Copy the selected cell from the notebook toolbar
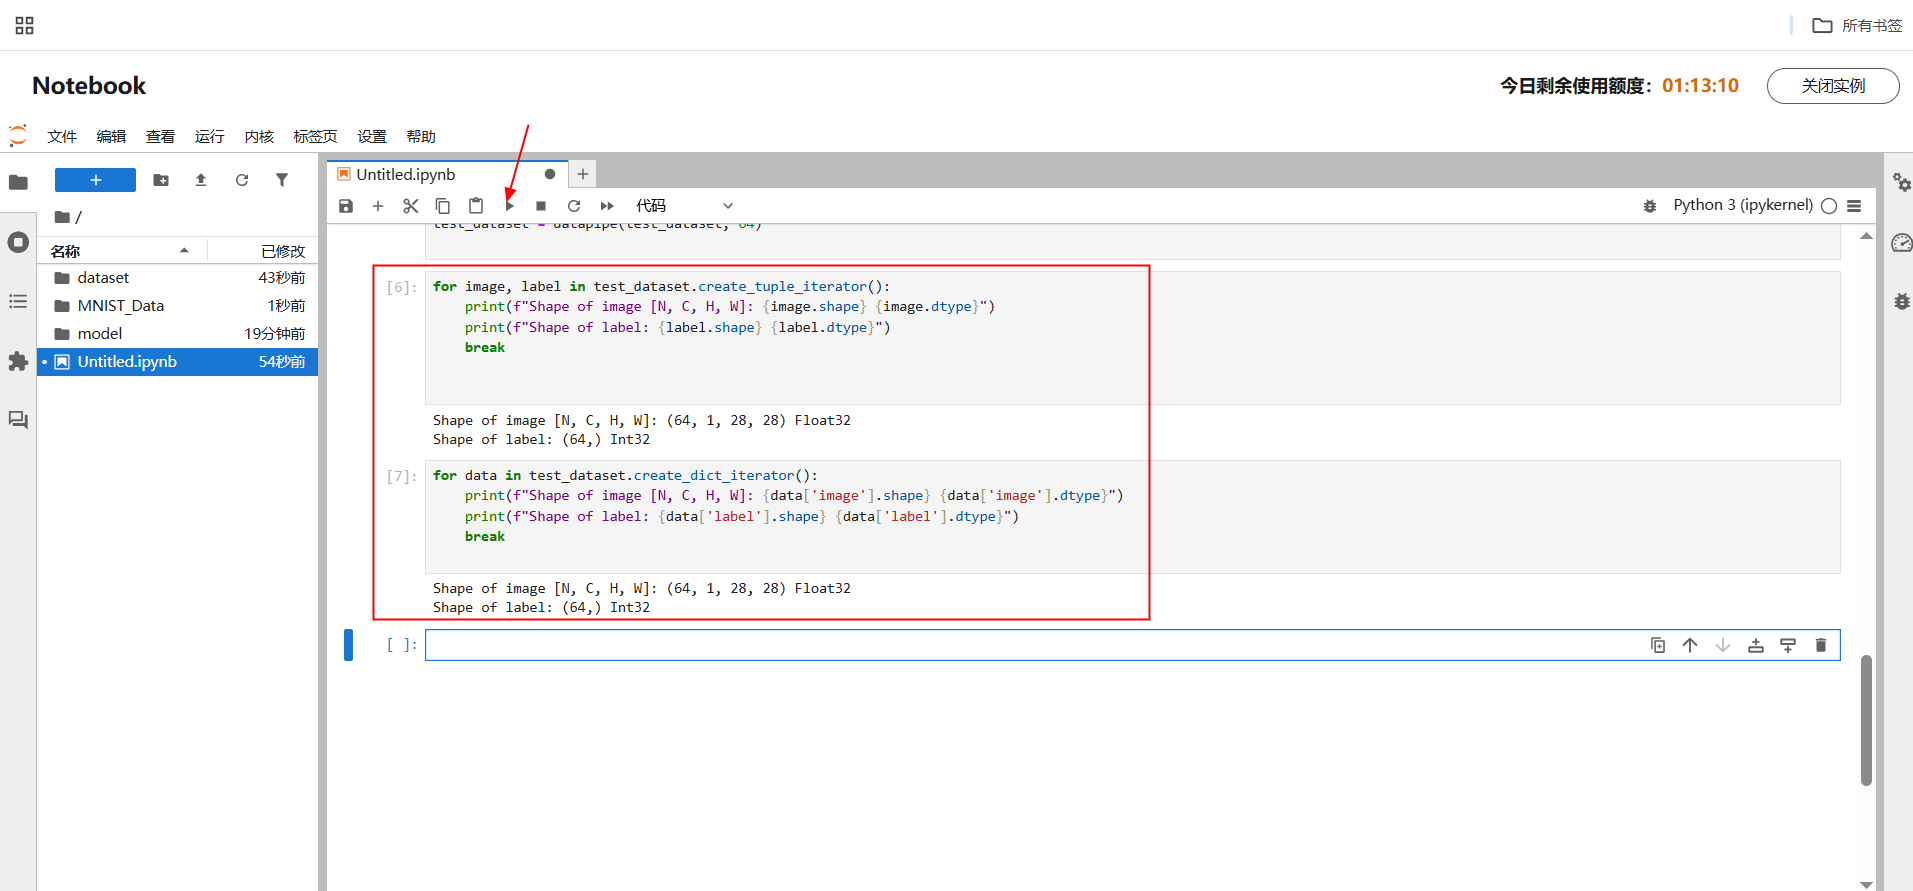1913x891 pixels. 443,206
